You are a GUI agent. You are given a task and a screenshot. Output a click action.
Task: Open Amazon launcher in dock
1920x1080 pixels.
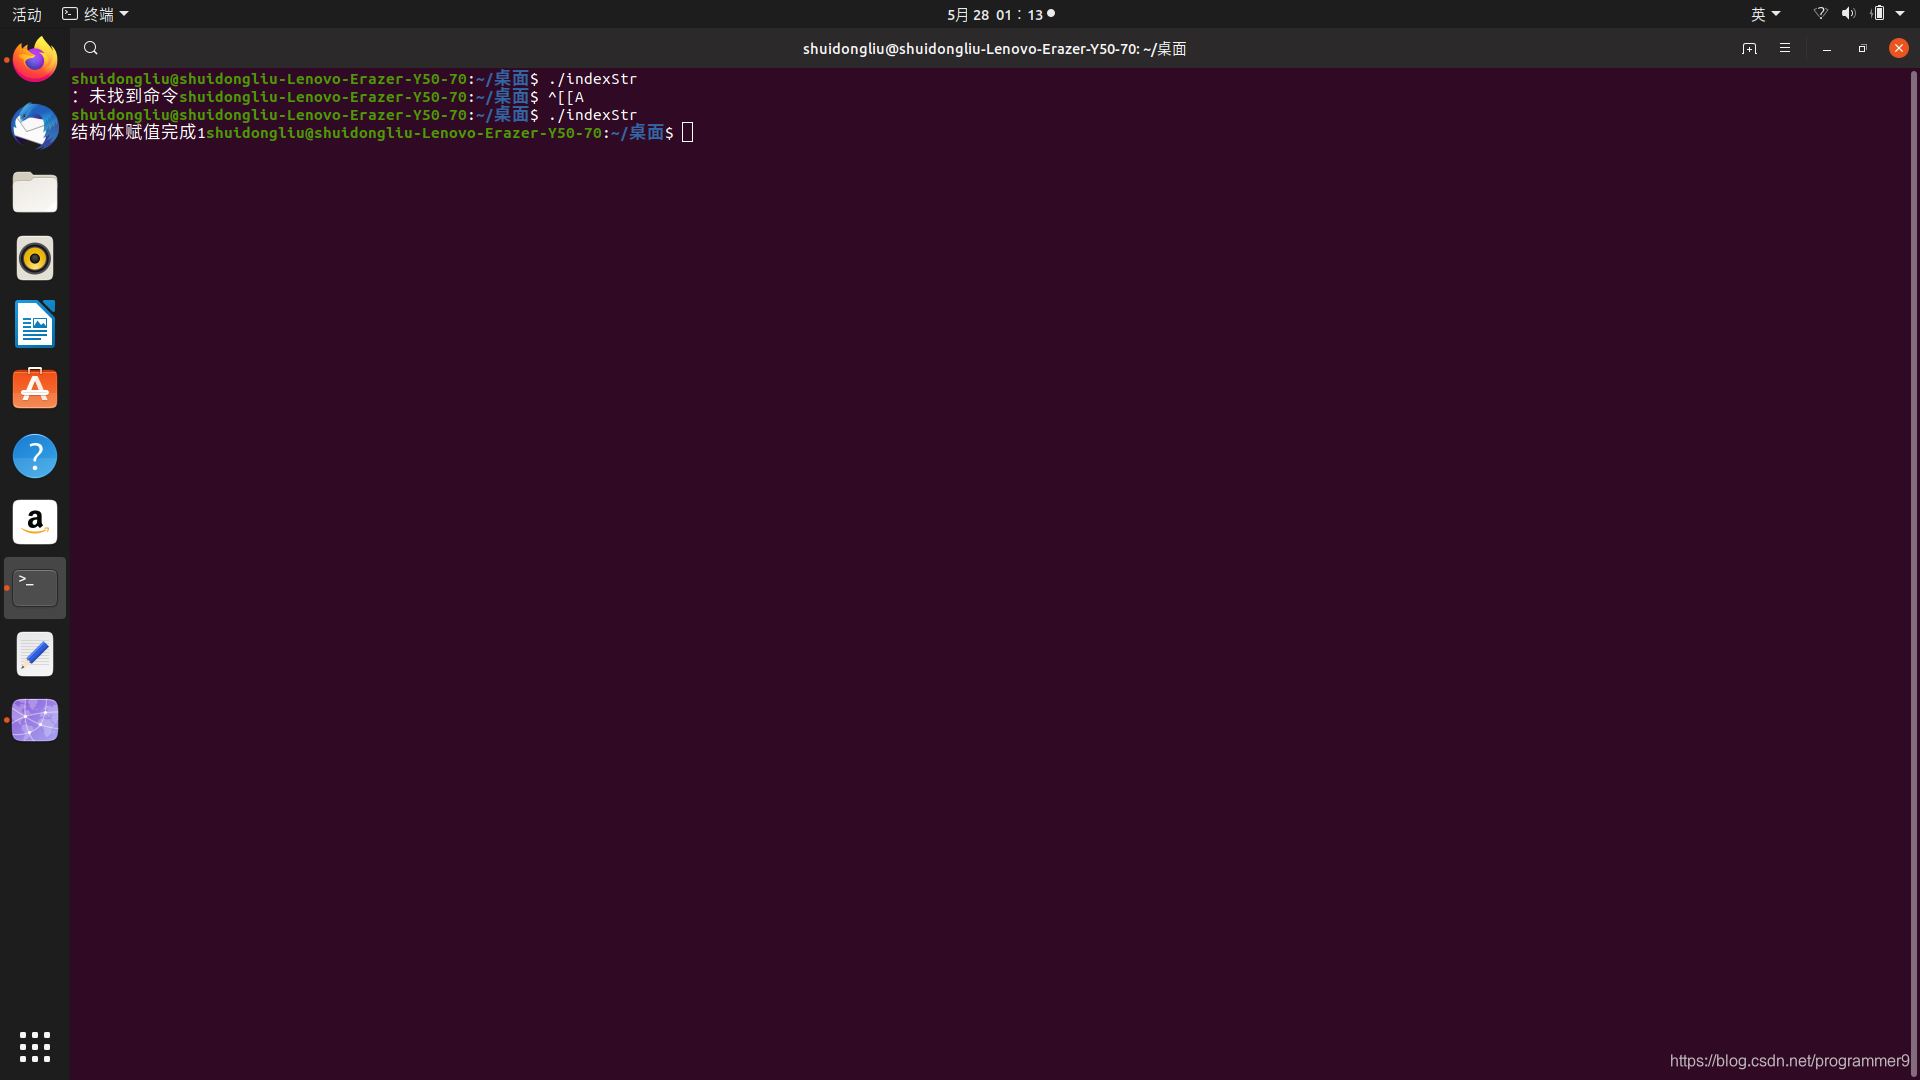click(x=35, y=522)
